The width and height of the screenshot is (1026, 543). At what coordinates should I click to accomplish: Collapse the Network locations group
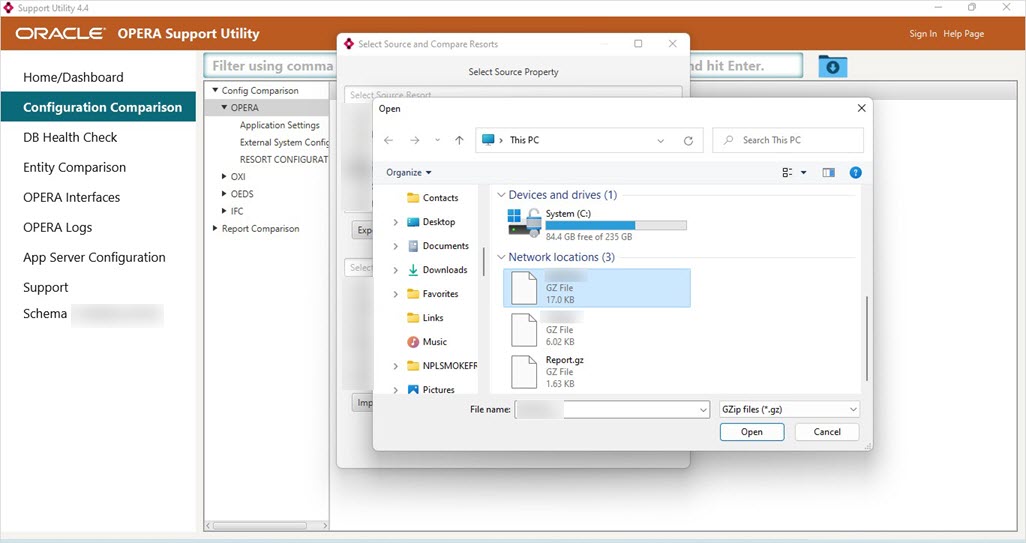[501, 257]
